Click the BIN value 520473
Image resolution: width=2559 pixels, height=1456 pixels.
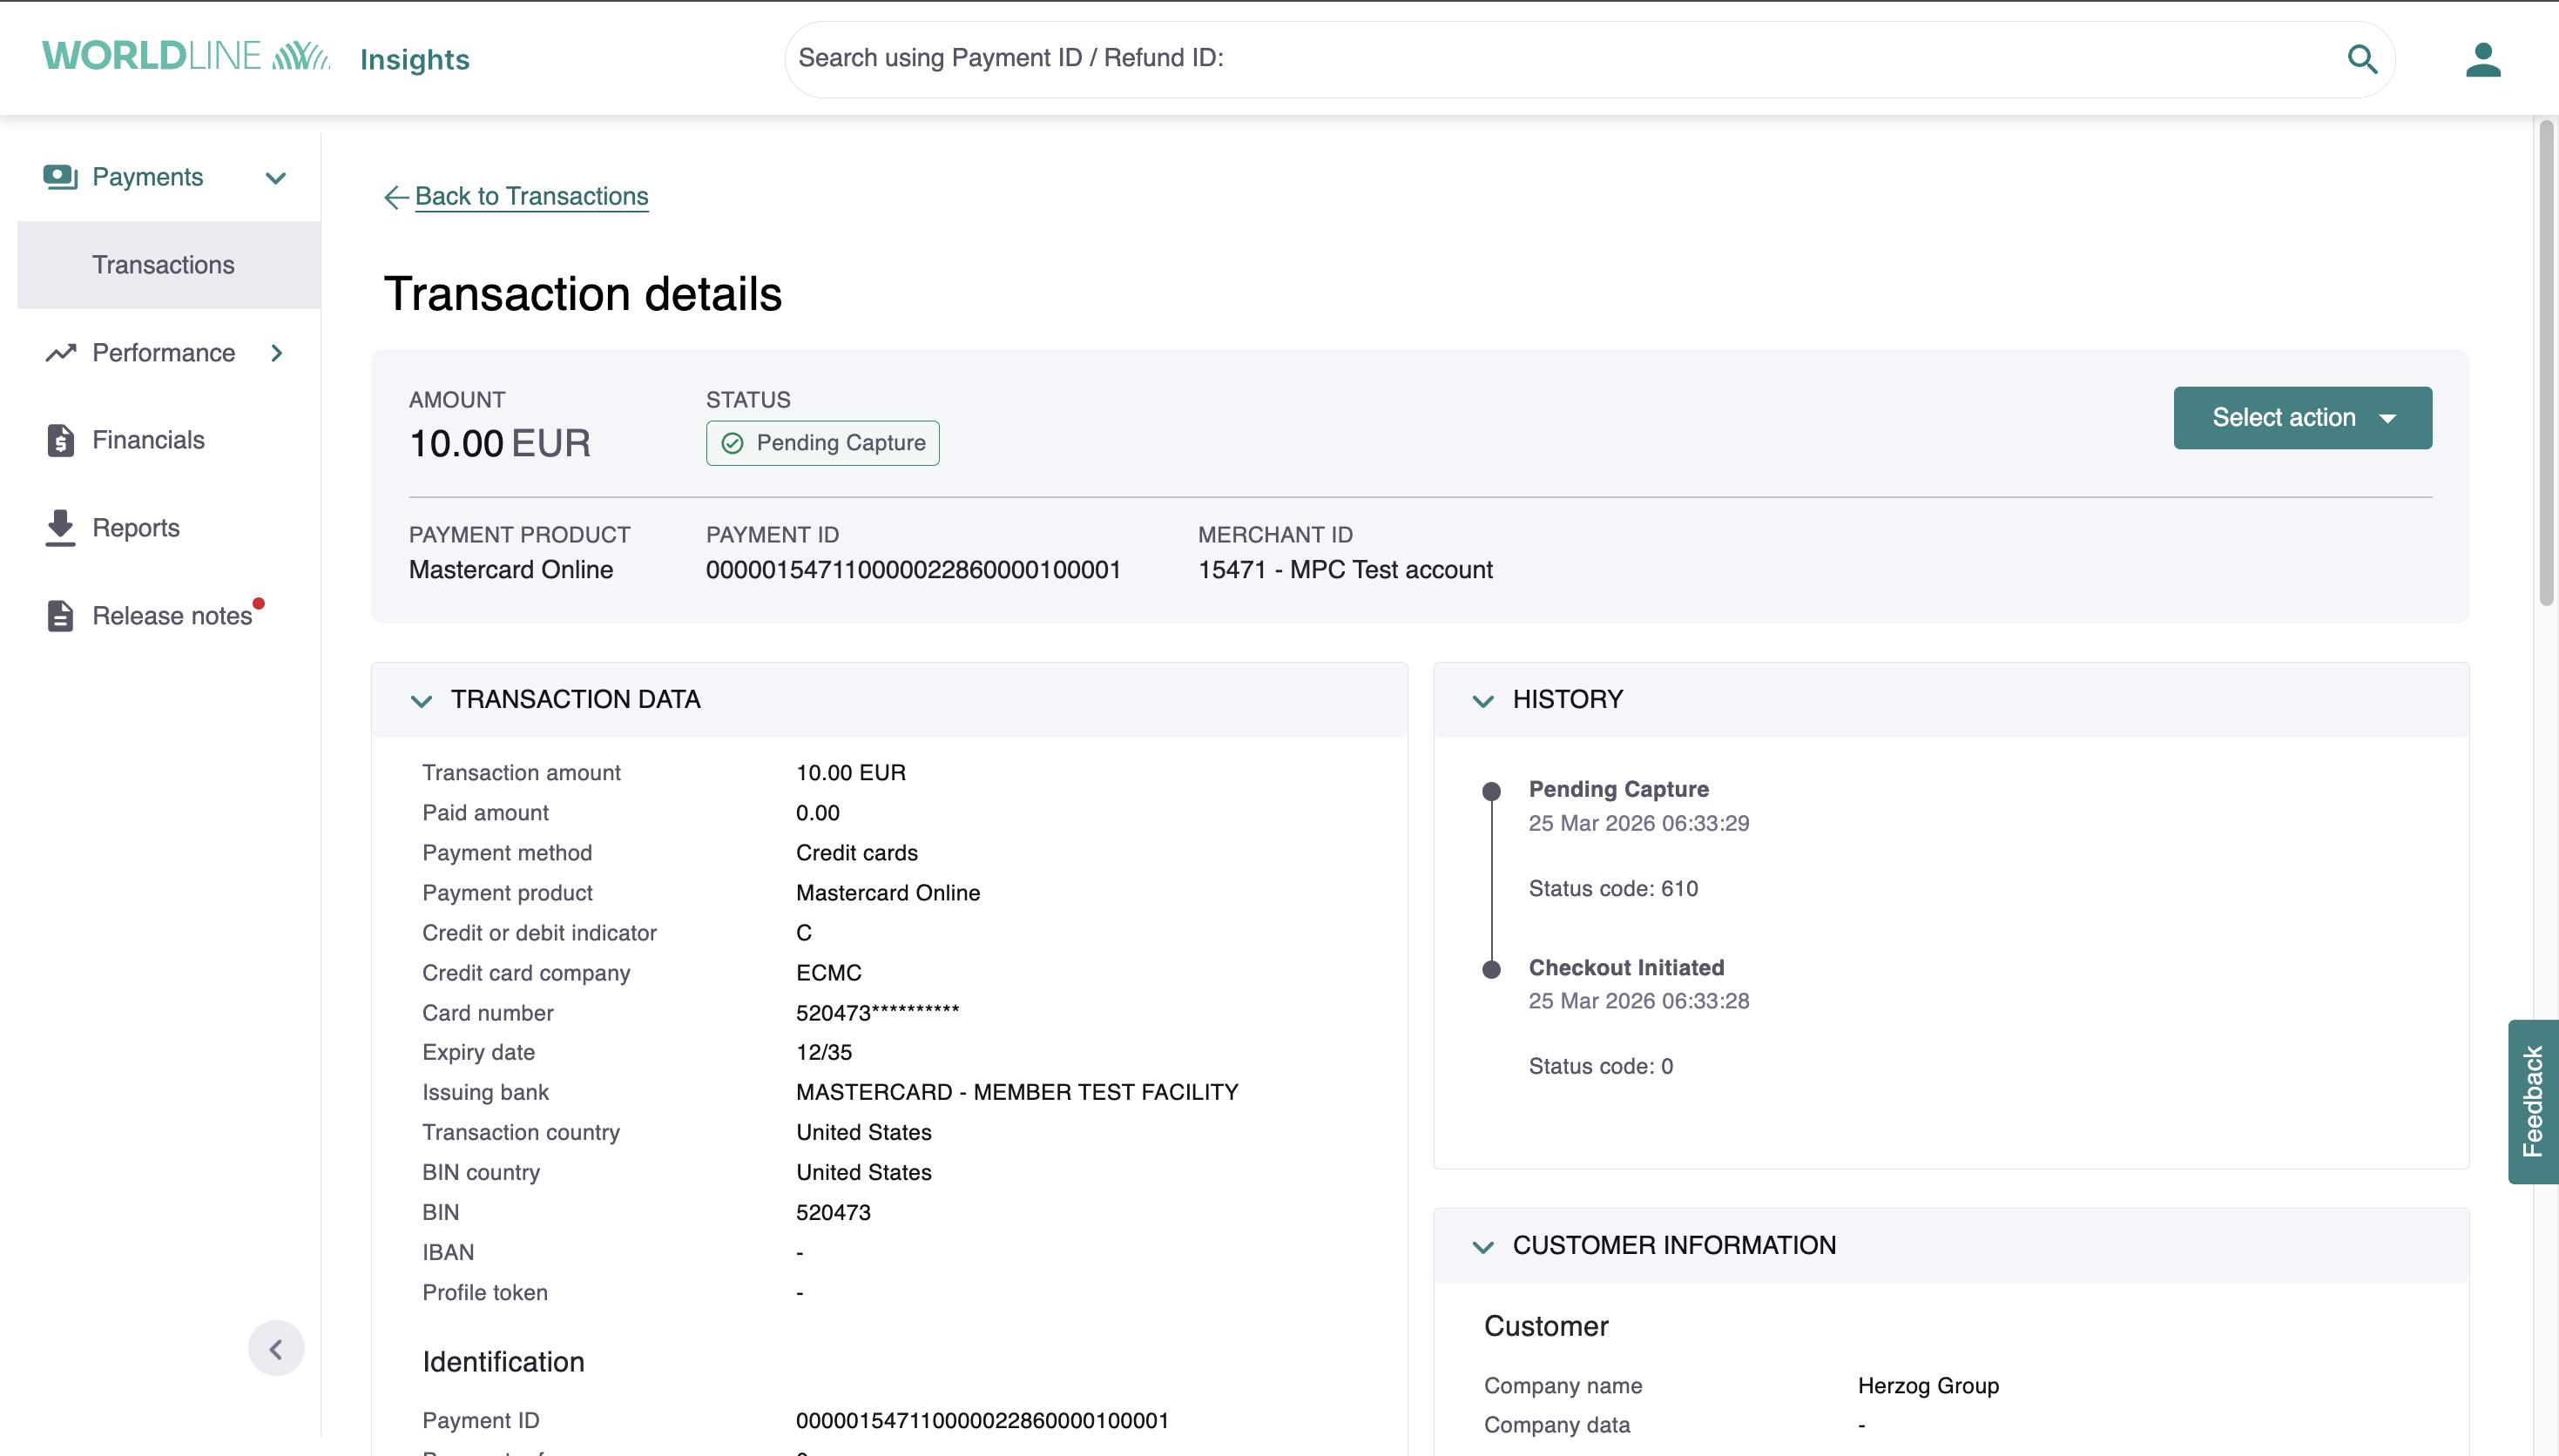[x=833, y=1212]
